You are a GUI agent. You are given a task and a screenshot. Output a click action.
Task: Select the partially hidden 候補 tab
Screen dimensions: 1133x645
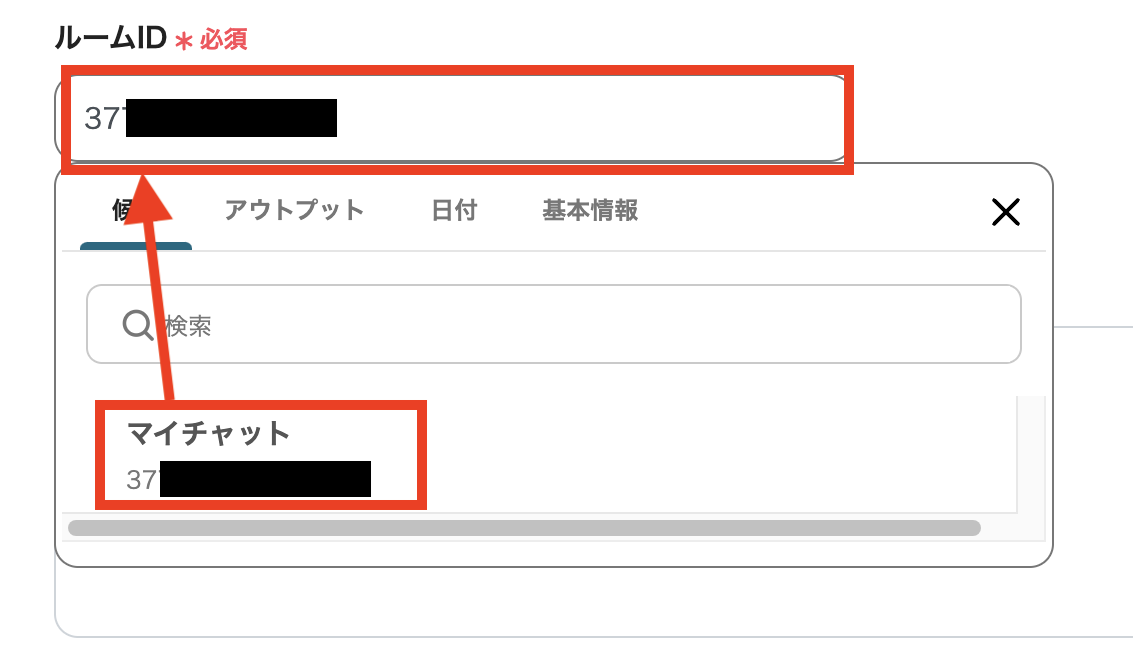123,210
